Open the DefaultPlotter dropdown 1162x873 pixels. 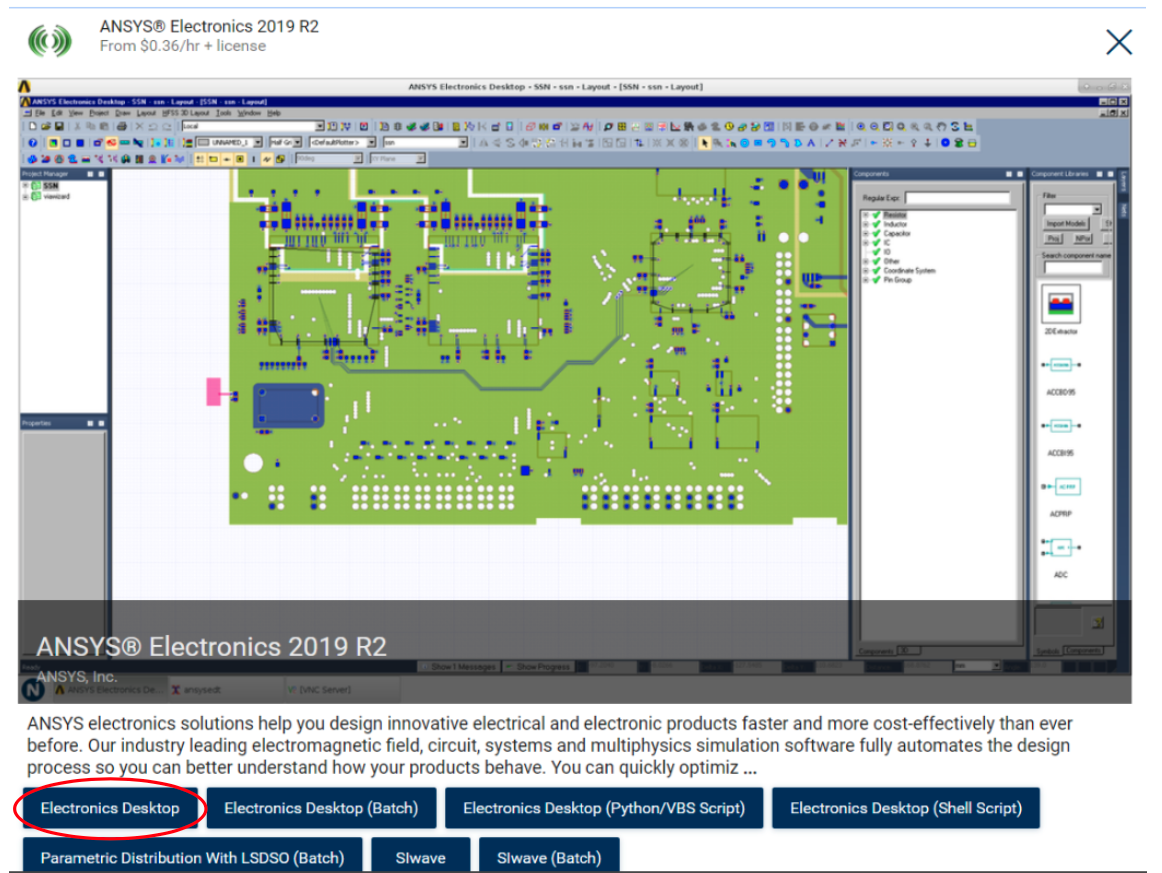(371, 142)
